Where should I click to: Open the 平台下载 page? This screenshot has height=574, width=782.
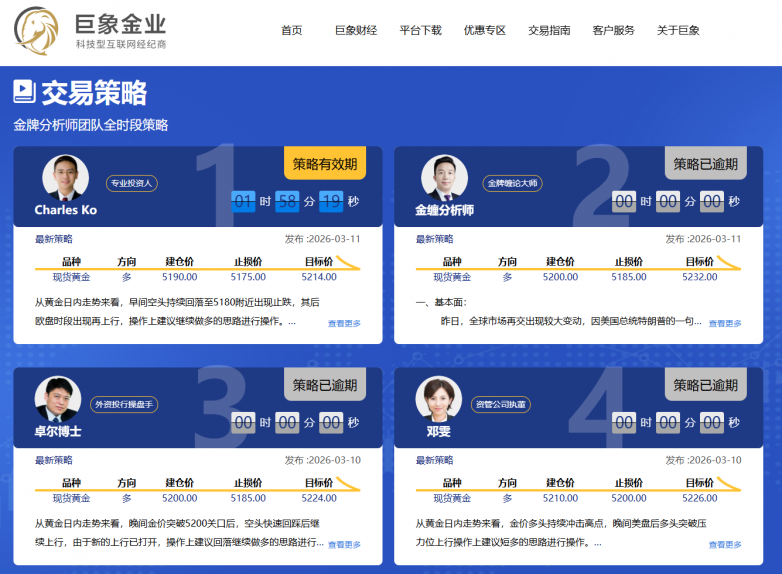pyautogui.click(x=420, y=30)
